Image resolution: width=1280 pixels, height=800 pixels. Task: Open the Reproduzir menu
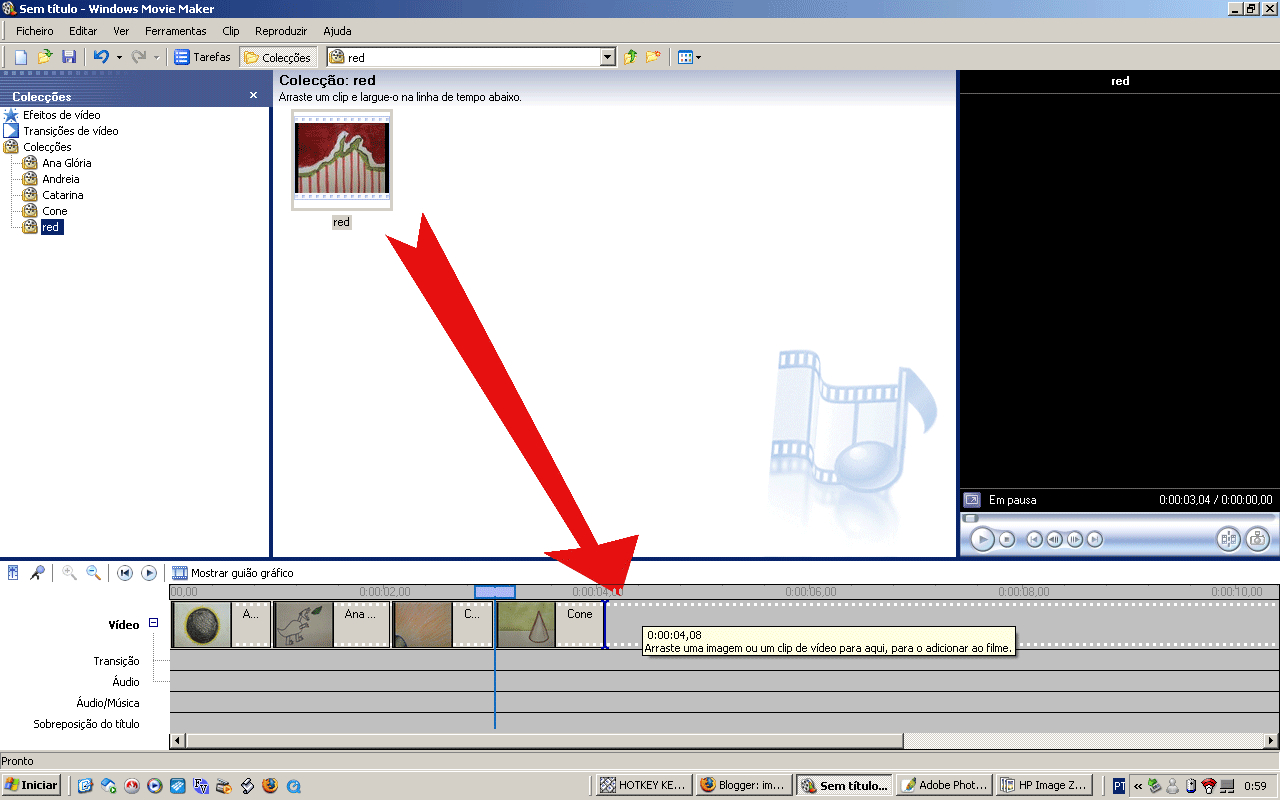tap(281, 31)
